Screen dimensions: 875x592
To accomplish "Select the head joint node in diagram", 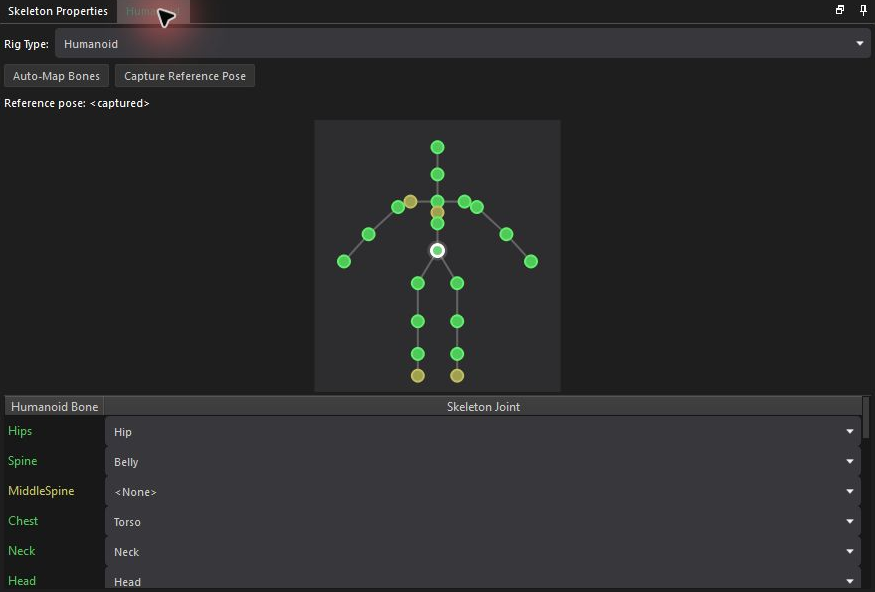I will [438, 147].
